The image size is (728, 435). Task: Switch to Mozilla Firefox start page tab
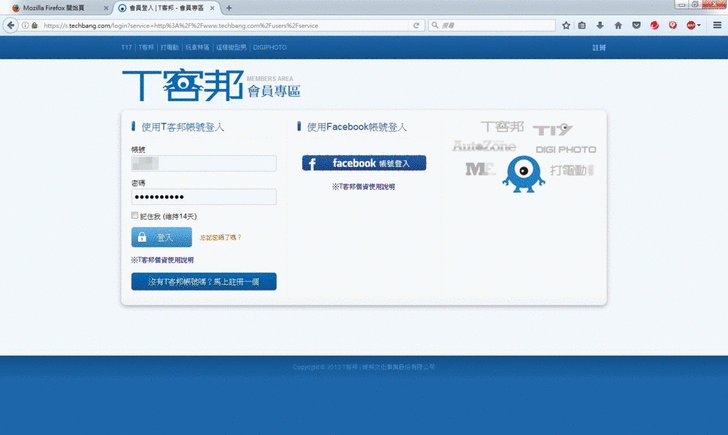[x=54, y=8]
